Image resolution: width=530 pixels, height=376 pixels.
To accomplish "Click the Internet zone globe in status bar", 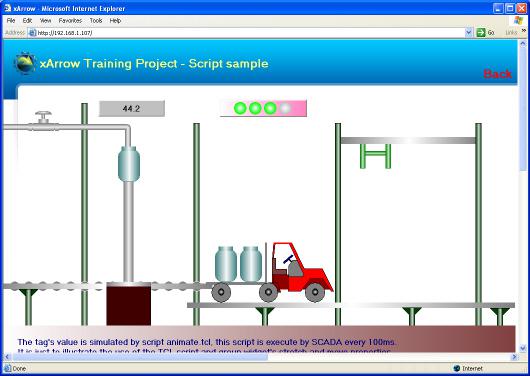I will [457, 368].
